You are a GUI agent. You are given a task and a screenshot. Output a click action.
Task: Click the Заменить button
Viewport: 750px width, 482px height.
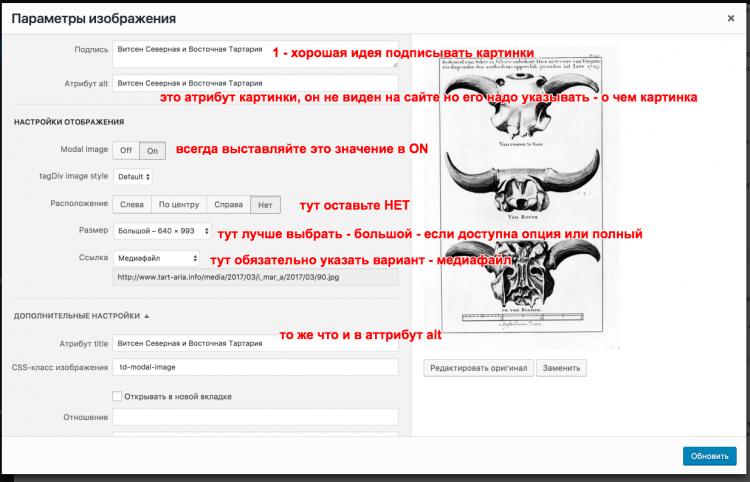point(562,368)
